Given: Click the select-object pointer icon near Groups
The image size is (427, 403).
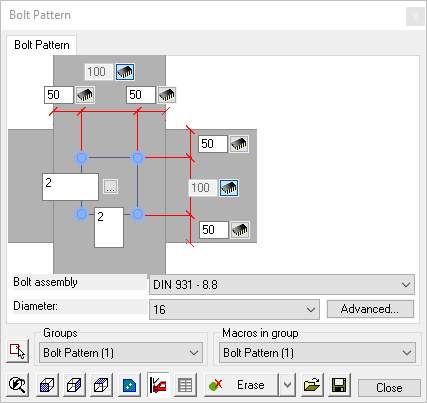Looking at the screenshot, I should tap(17, 351).
